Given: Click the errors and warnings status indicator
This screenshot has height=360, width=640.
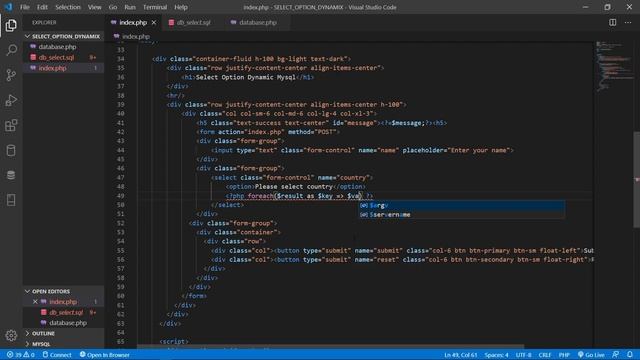Looking at the screenshot, I should [x=20, y=355].
